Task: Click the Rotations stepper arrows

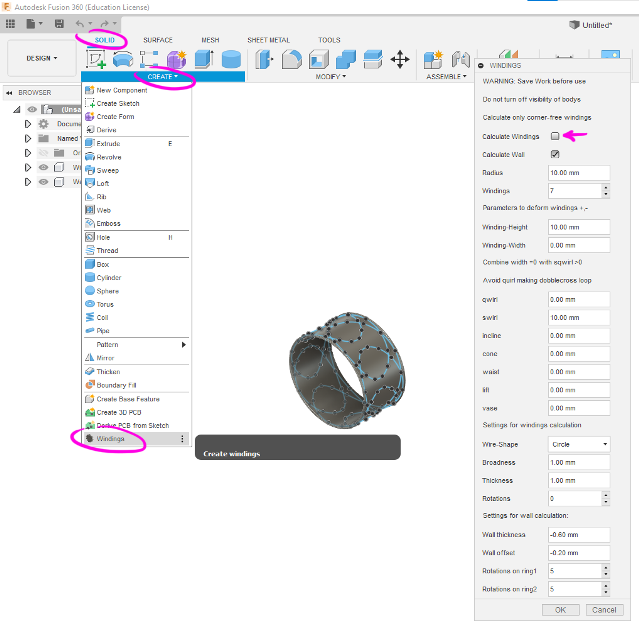Action: coord(606,499)
